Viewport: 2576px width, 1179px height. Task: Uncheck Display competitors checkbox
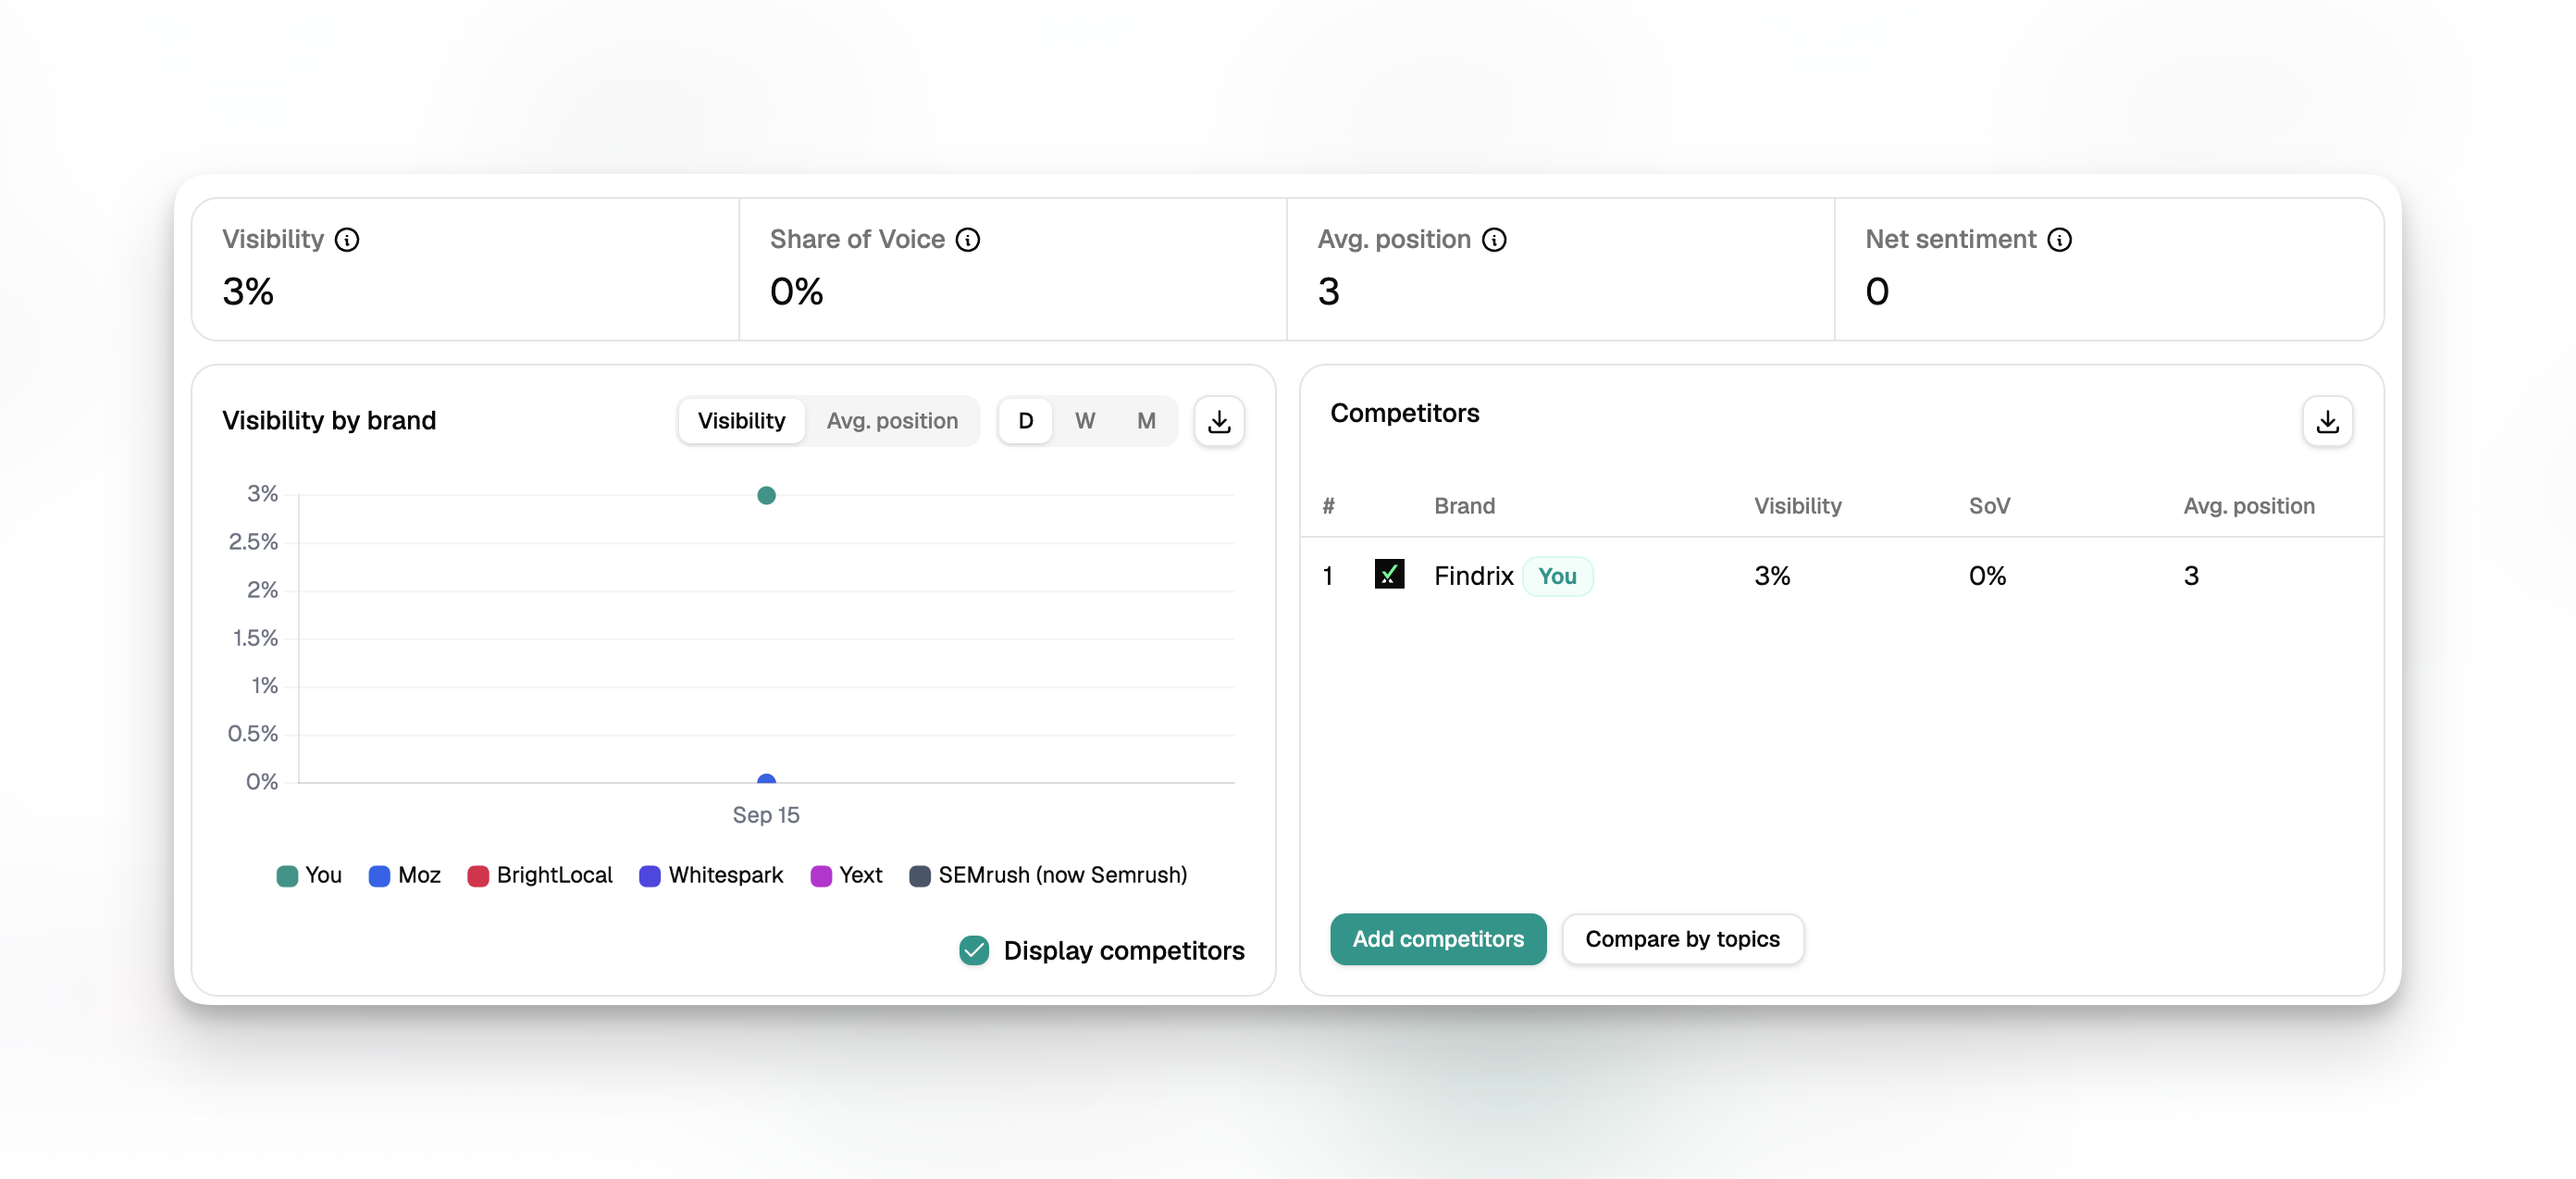click(974, 950)
